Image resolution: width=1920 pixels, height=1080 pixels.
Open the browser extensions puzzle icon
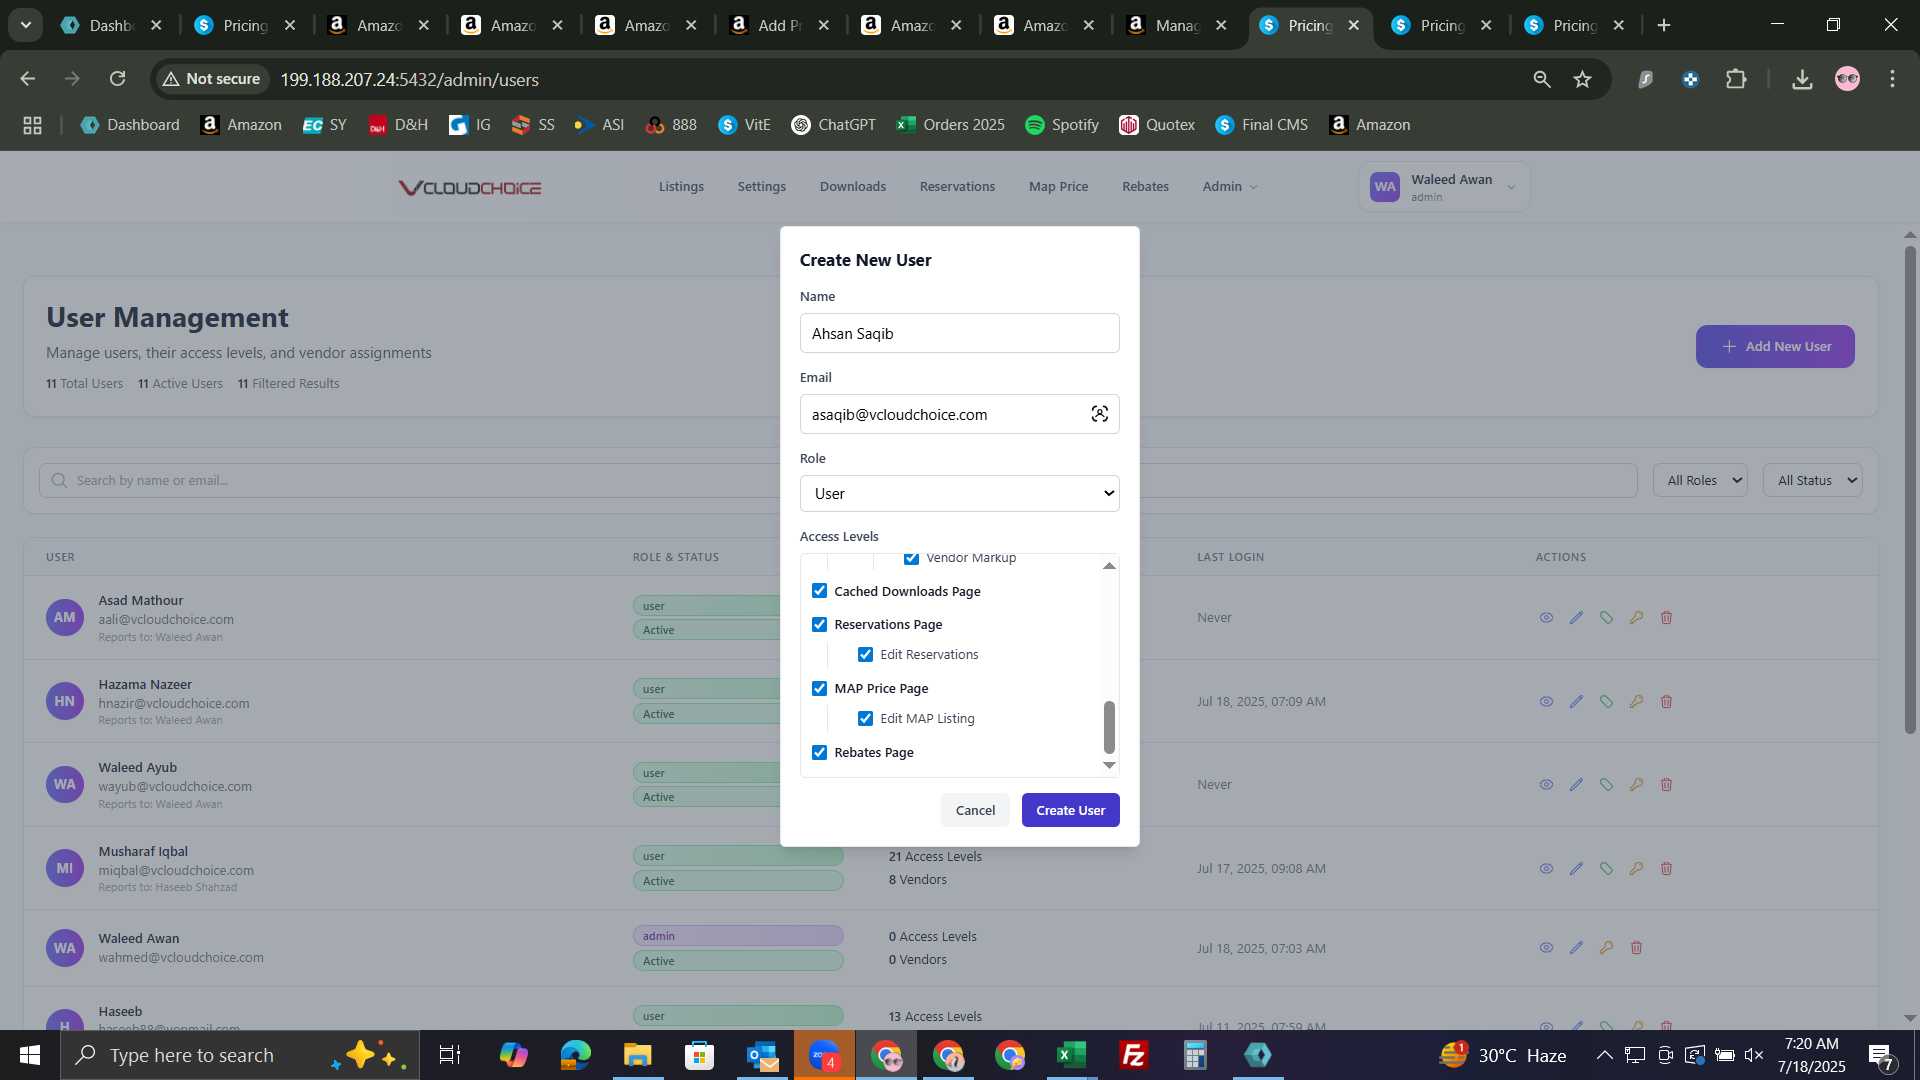click(x=1736, y=79)
